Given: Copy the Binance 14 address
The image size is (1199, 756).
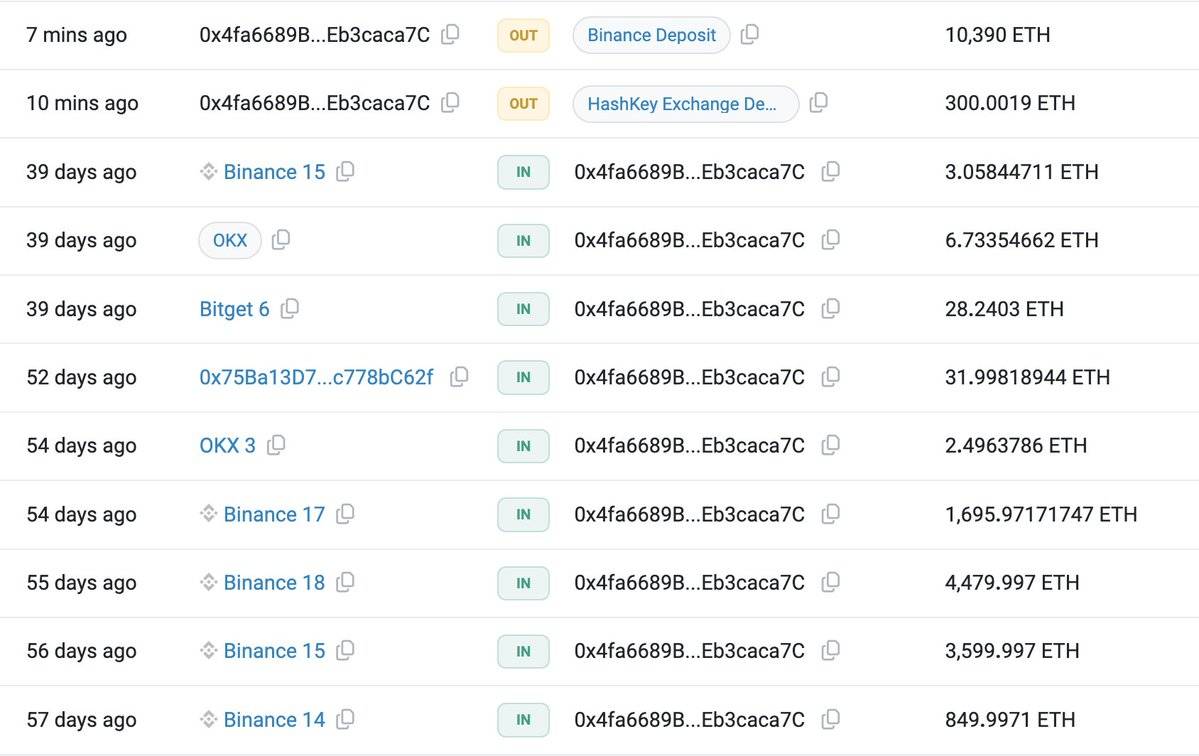Looking at the screenshot, I should pyautogui.click(x=346, y=719).
